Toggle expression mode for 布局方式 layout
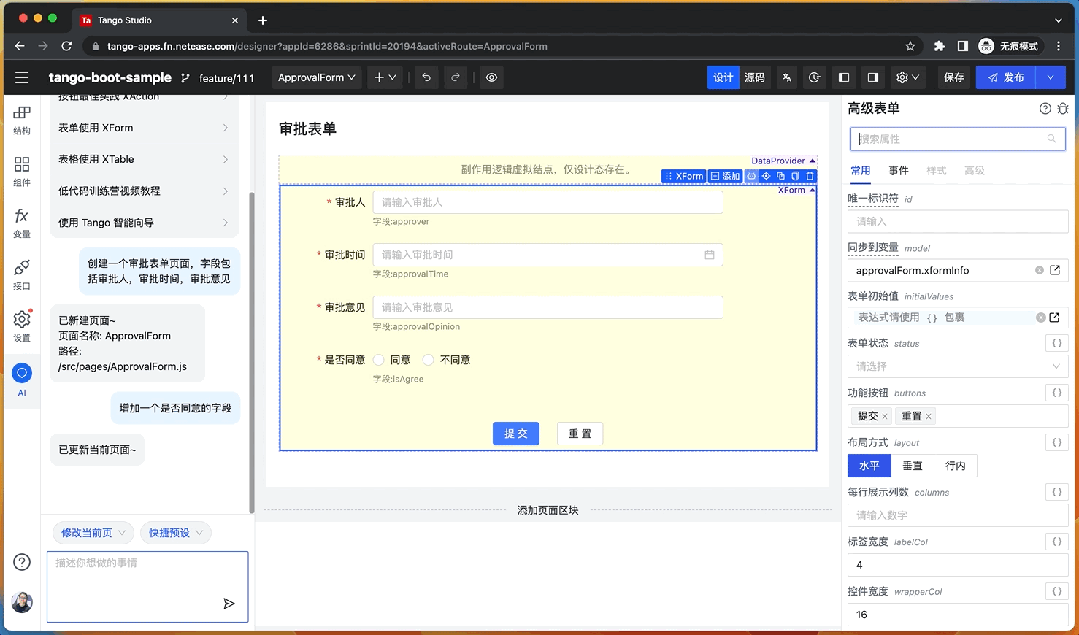 point(1056,442)
